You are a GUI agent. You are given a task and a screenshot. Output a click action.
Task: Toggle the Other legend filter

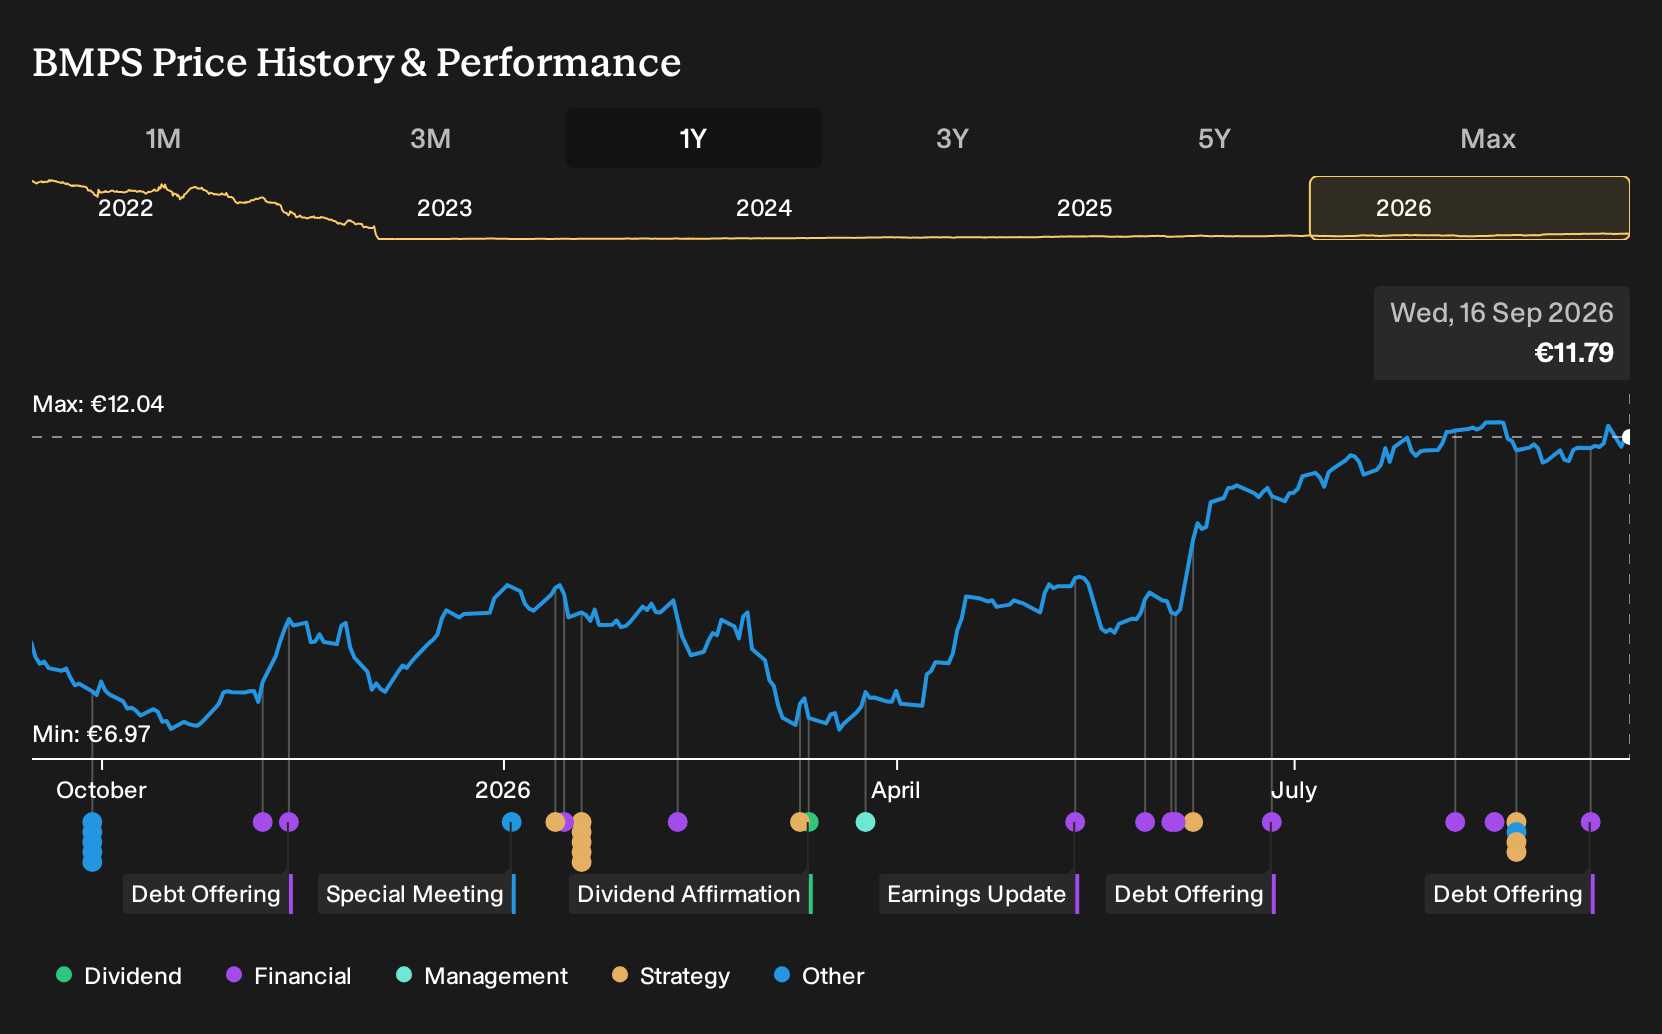(x=819, y=976)
